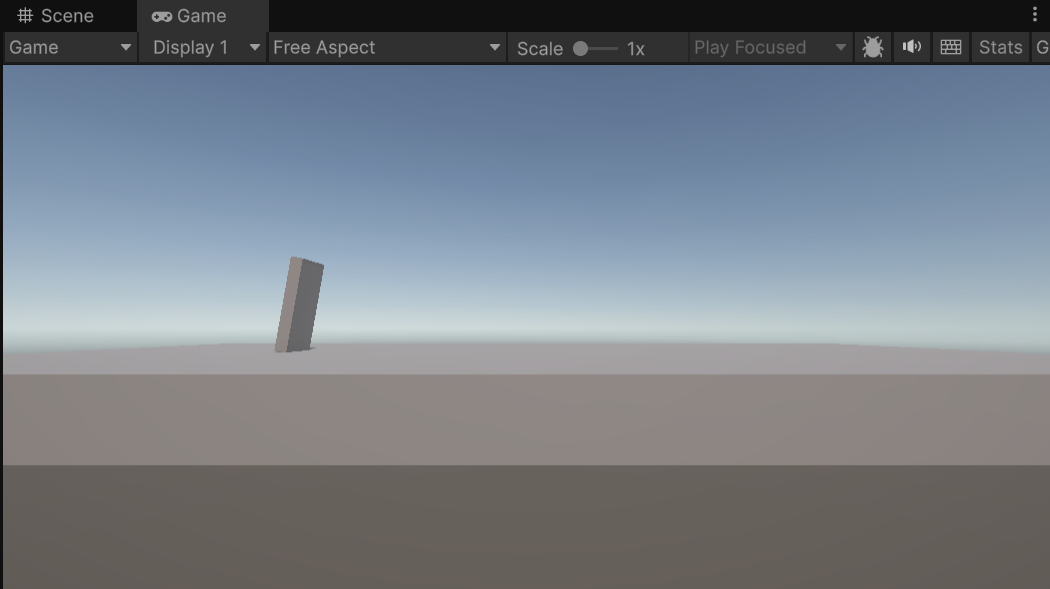Click the bug-shaped debugger icon
This screenshot has width=1050, height=589.
(873, 47)
